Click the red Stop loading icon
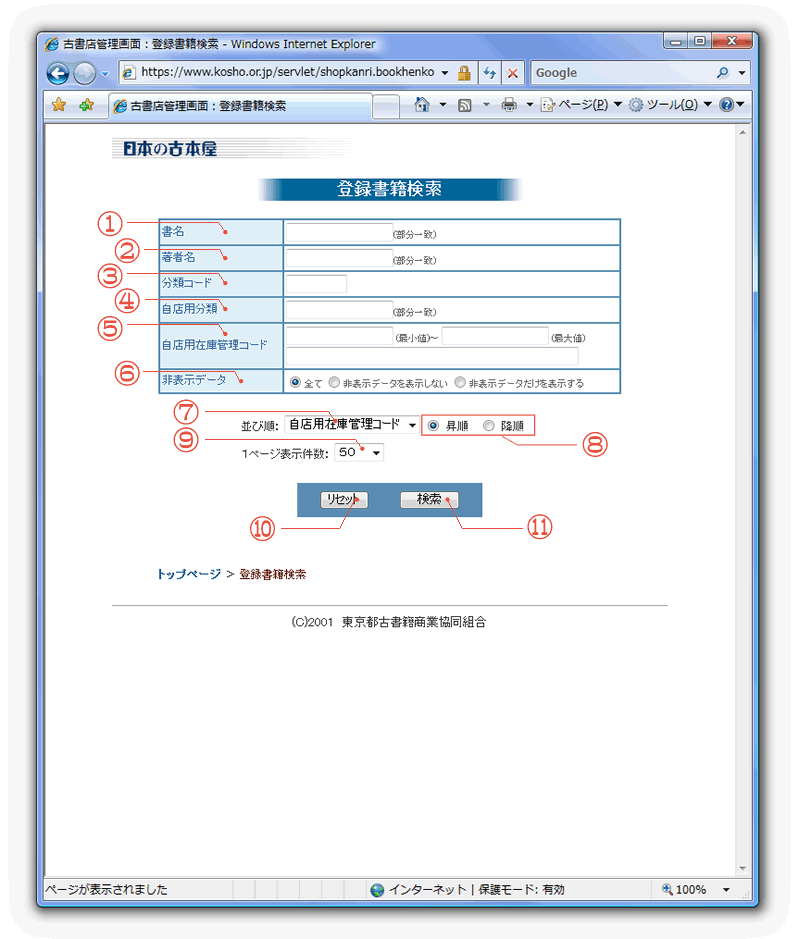 [x=513, y=73]
